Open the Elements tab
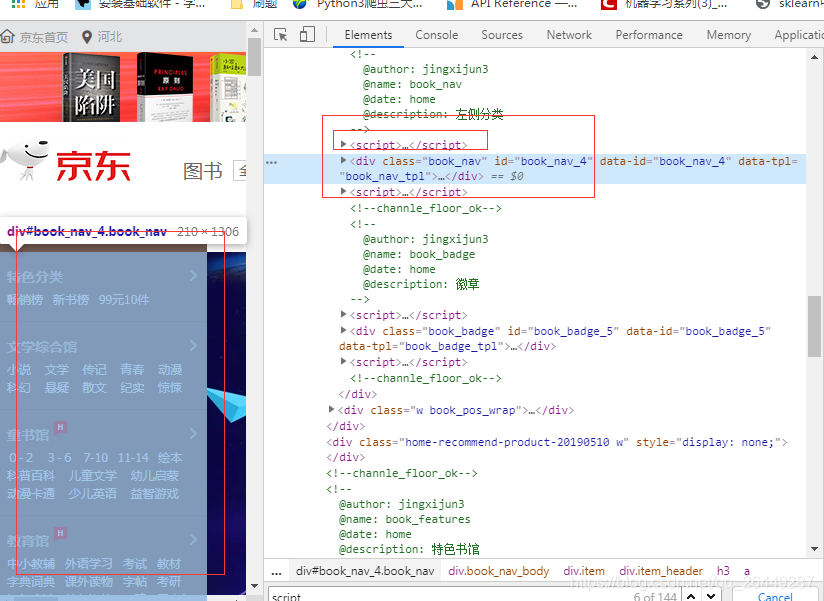 (368, 35)
